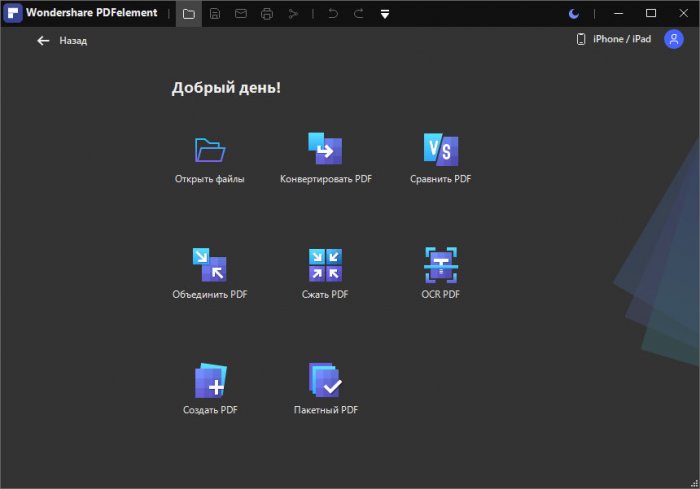Open the Пакетный PDF batch tool
The width and height of the screenshot is (700, 489).
click(x=325, y=381)
